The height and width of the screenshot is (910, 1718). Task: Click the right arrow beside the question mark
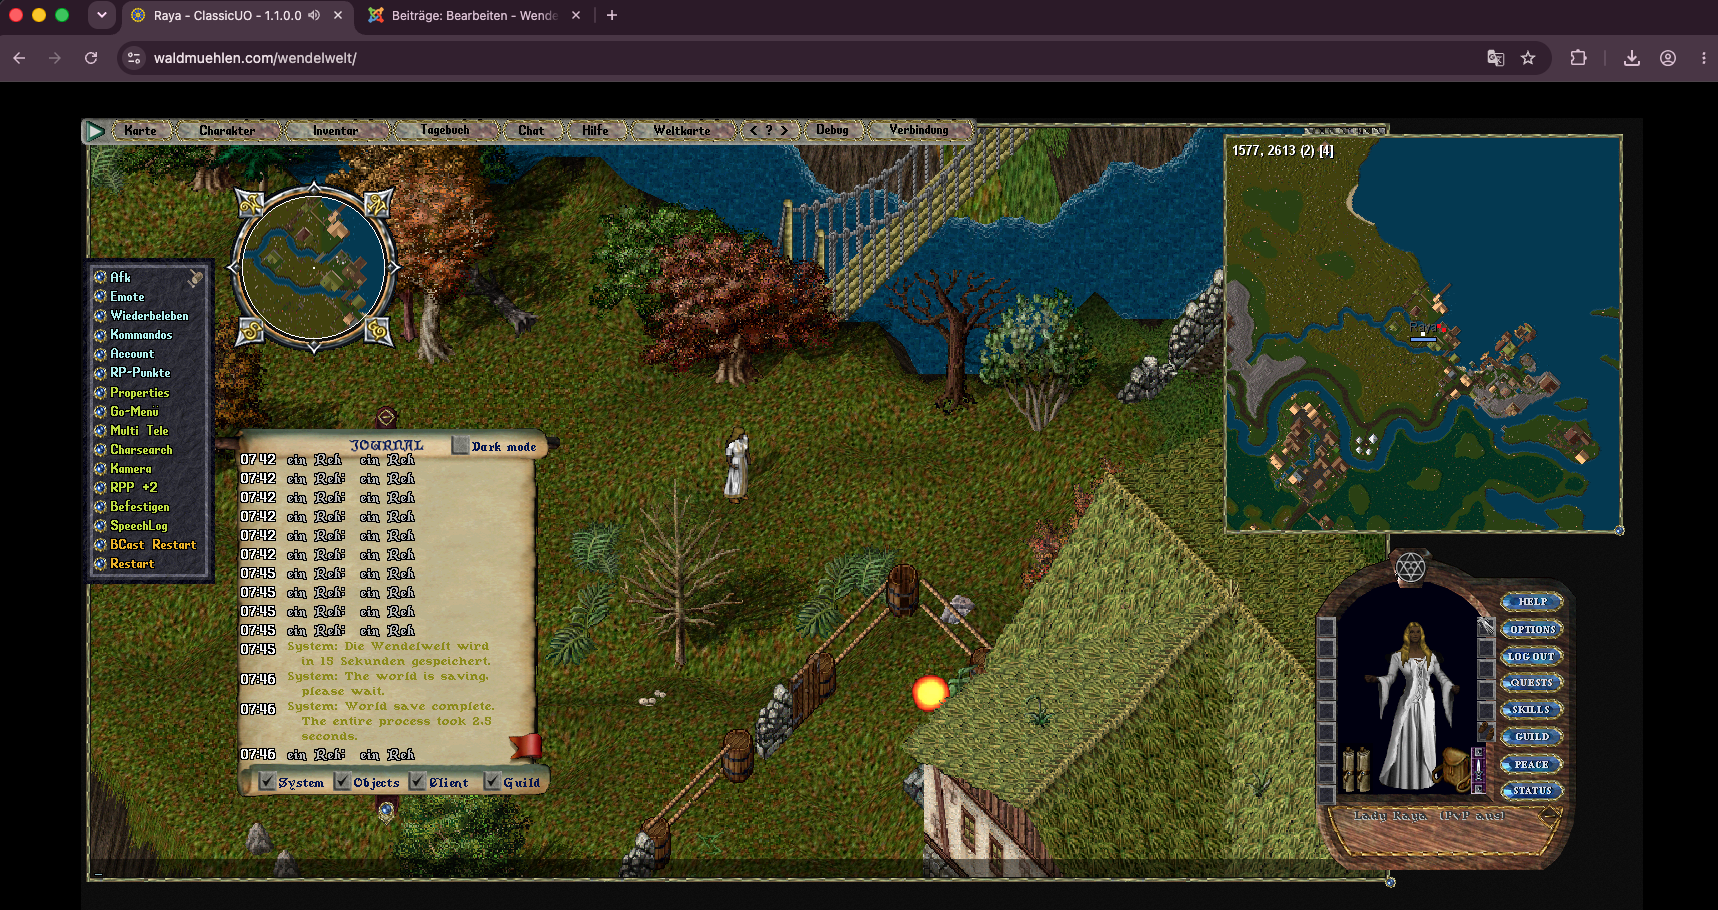pyautogui.click(x=784, y=131)
